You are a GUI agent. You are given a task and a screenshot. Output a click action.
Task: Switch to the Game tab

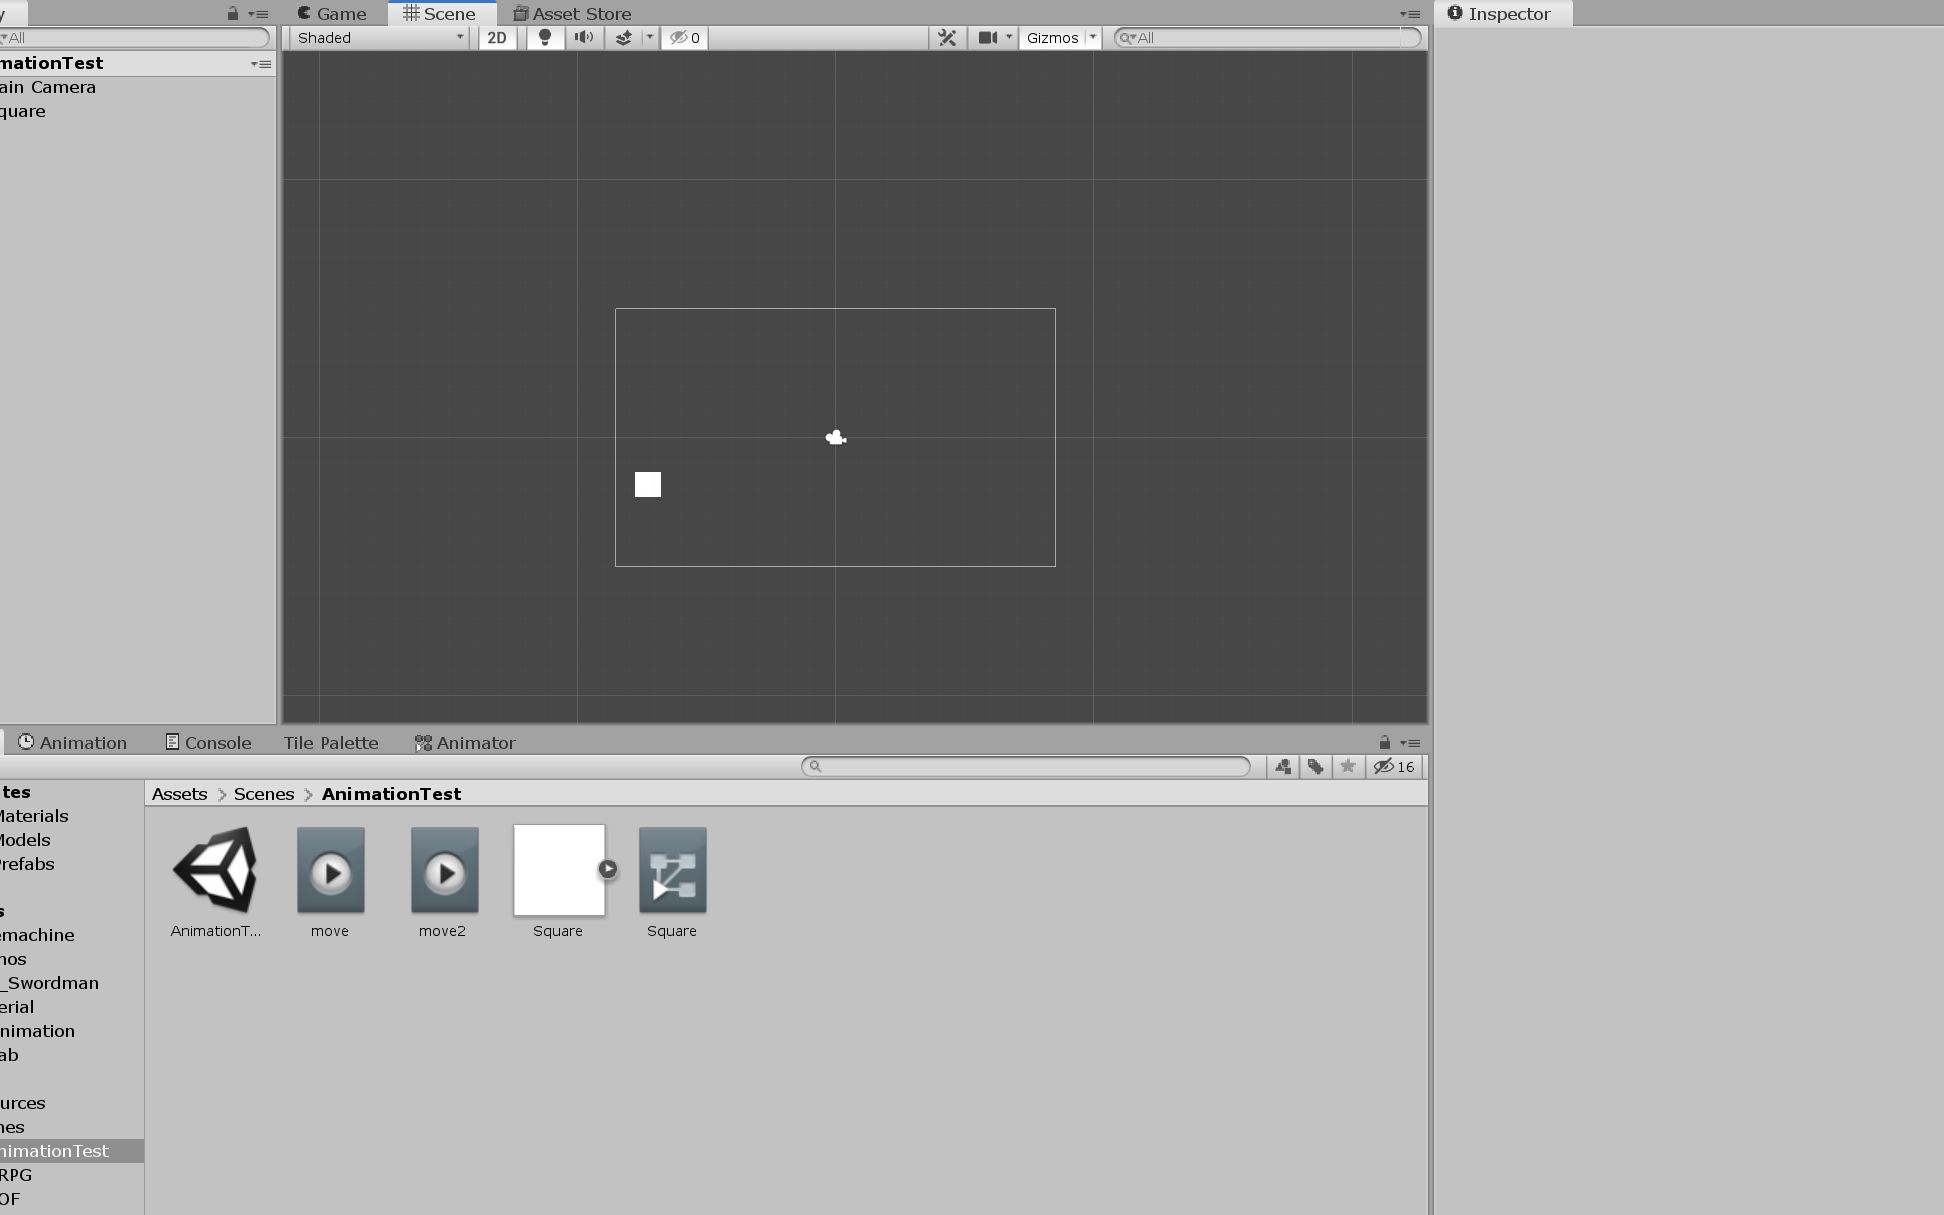tap(332, 14)
